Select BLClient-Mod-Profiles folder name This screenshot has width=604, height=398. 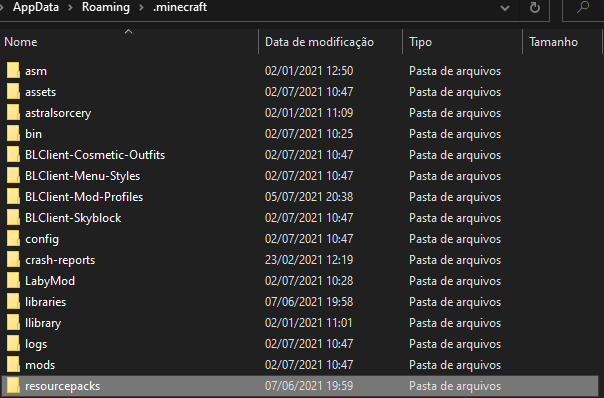point(84,197)
